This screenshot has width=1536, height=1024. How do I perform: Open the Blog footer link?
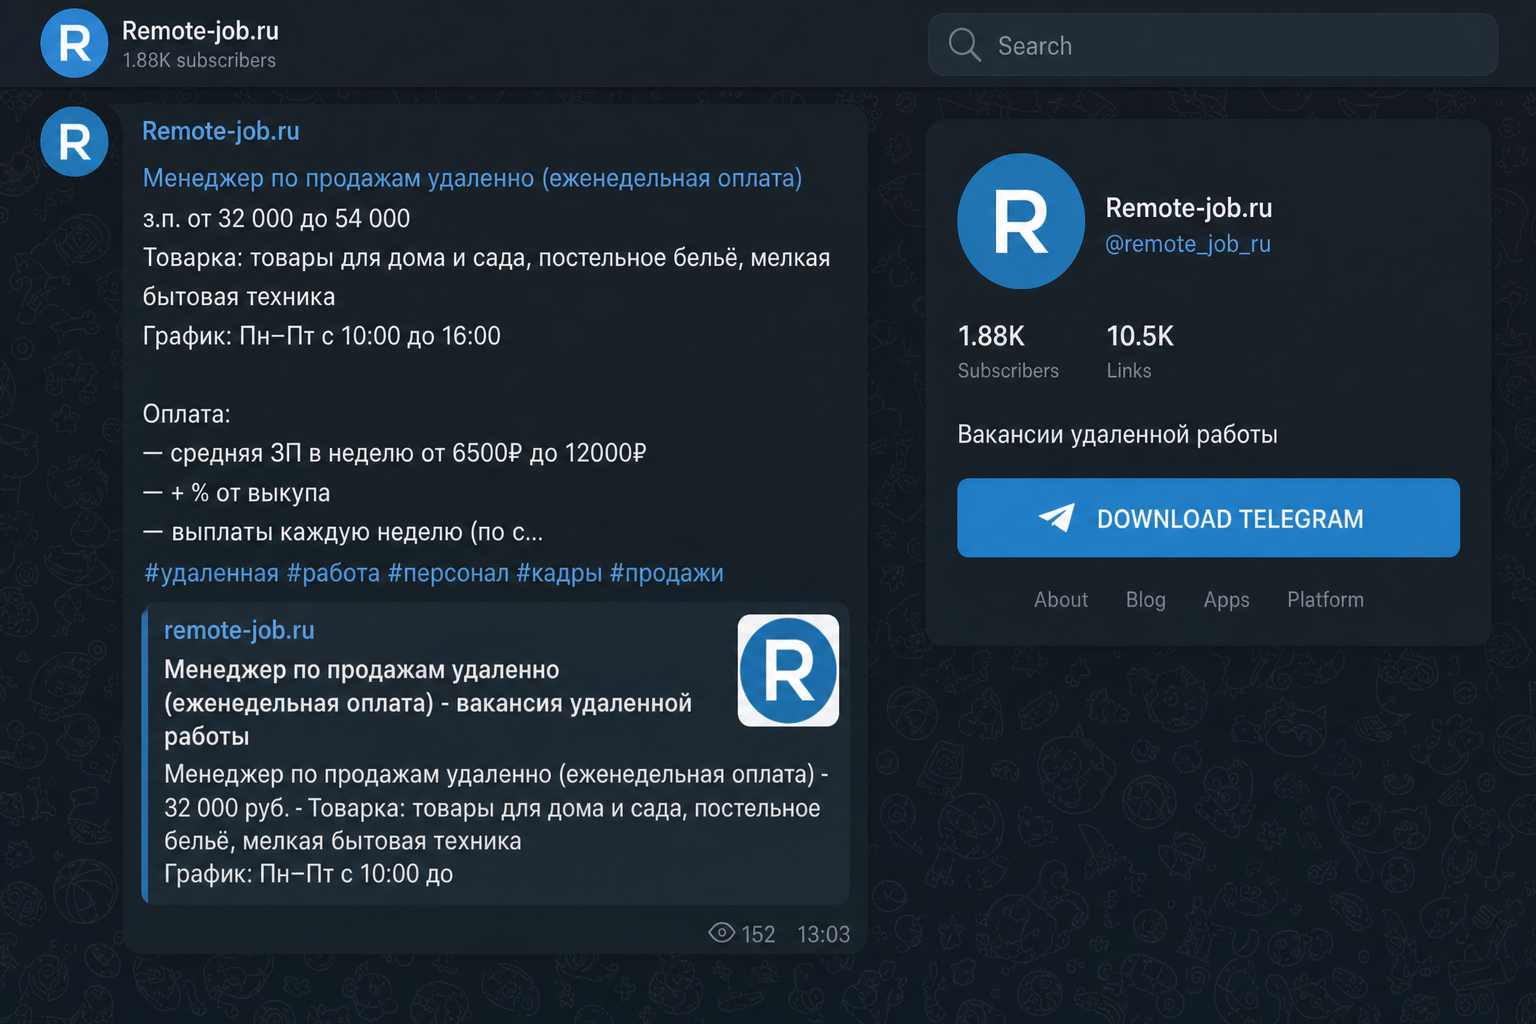click(1145, 599)
